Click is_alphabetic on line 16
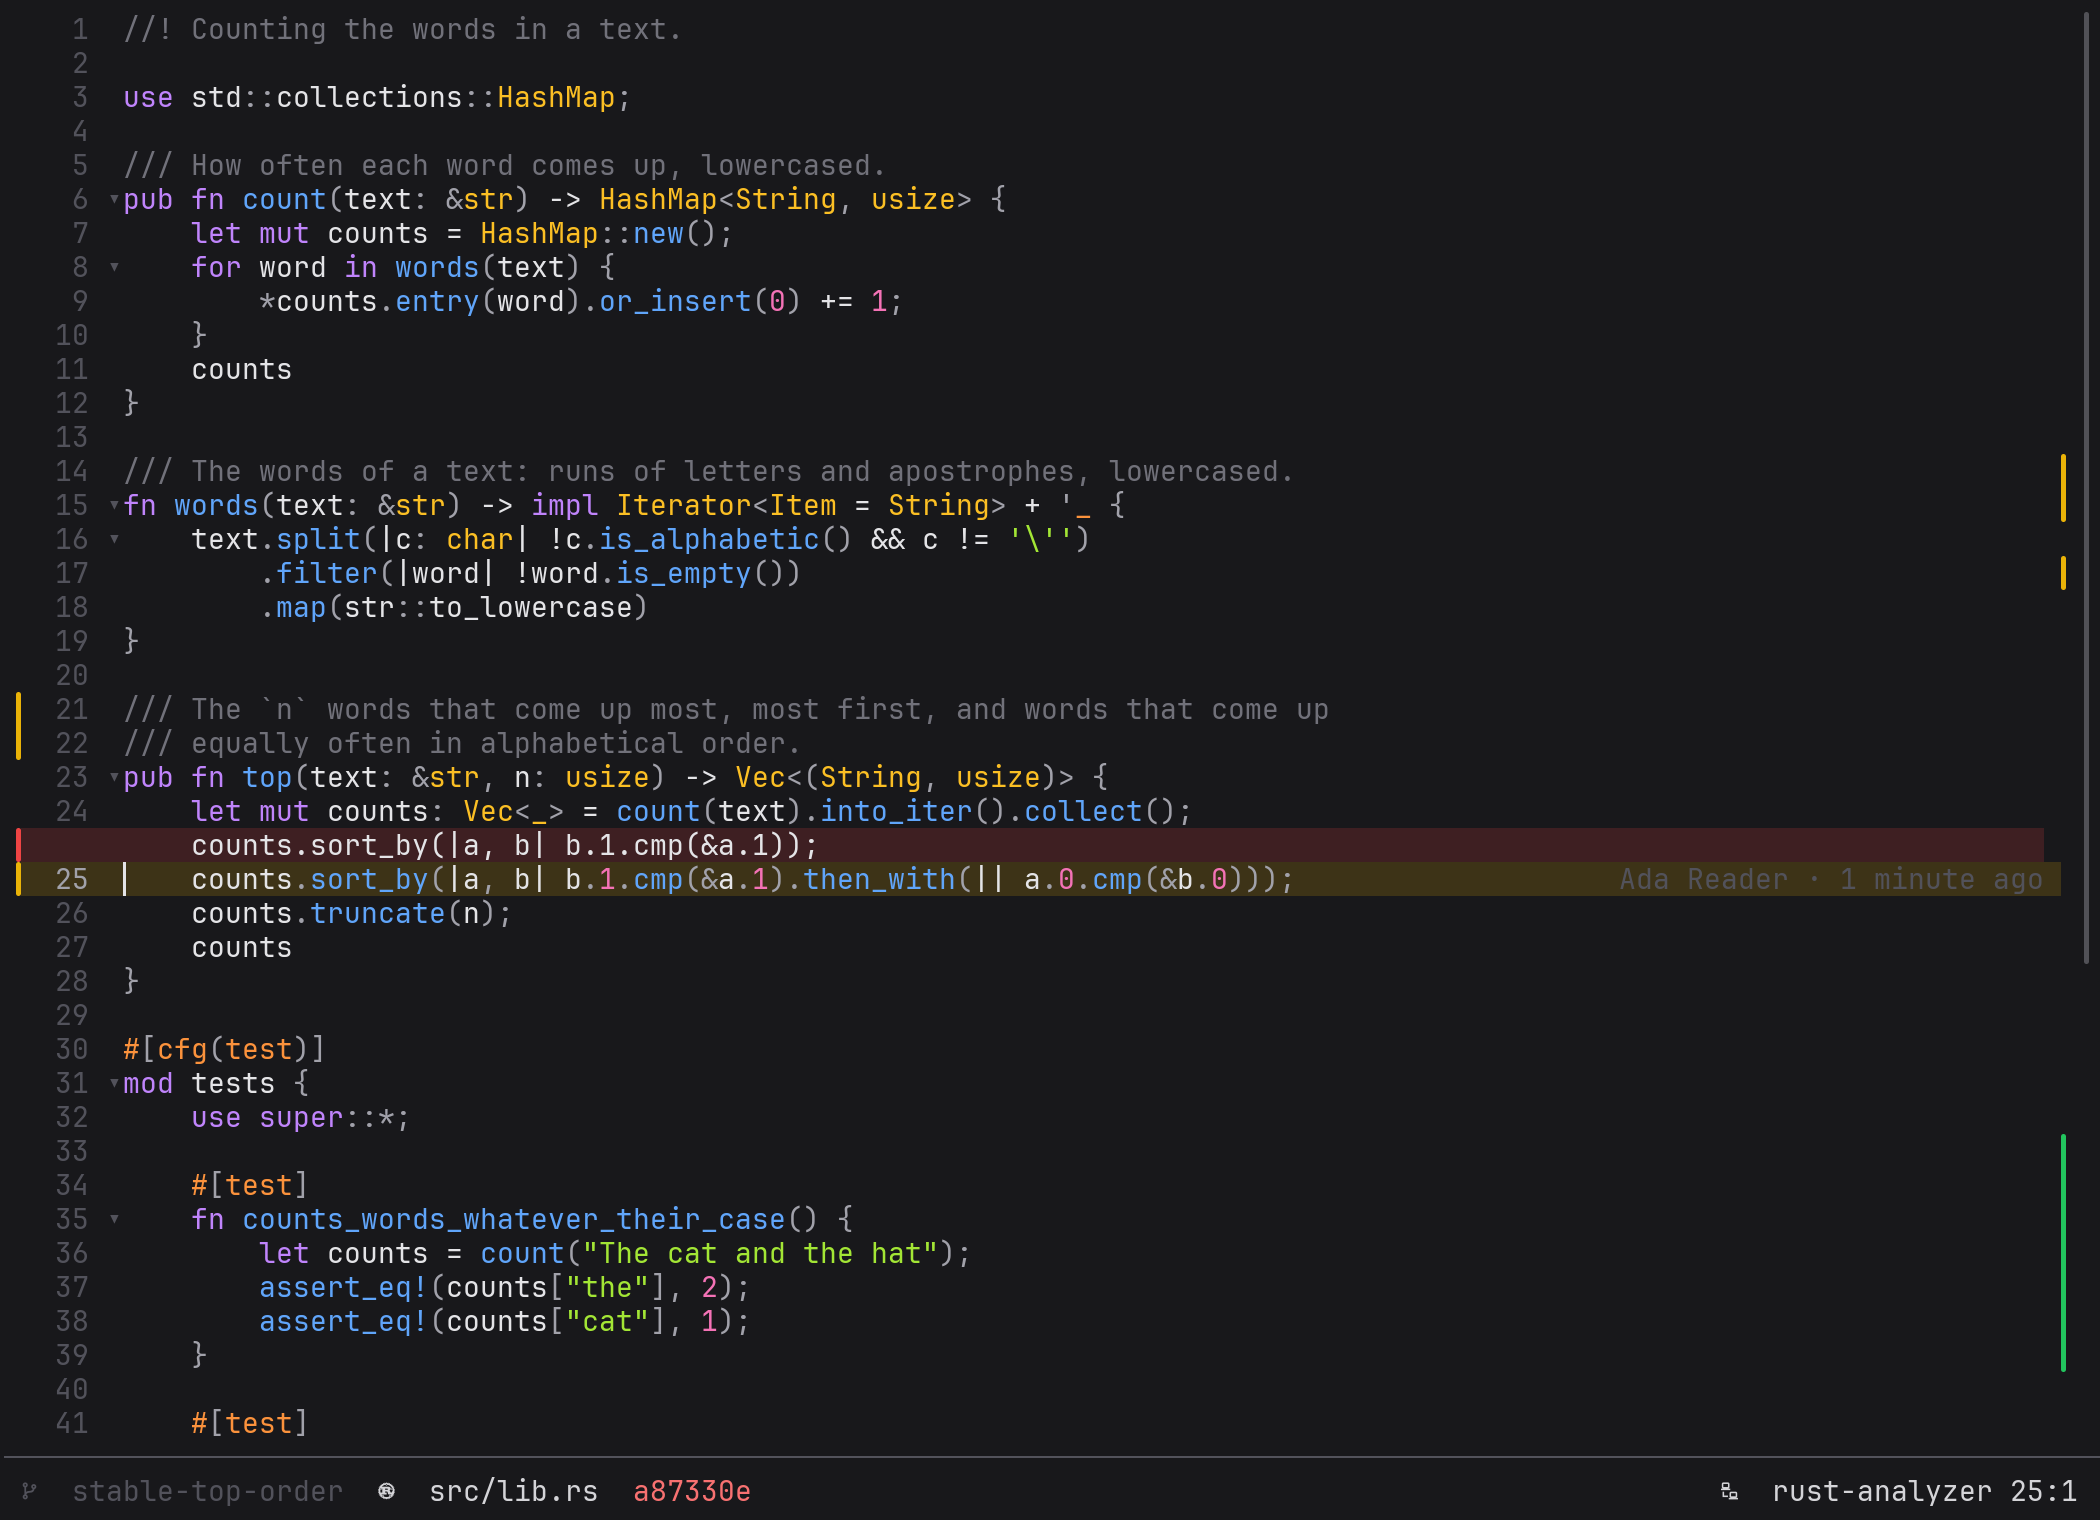 [709, 540]
